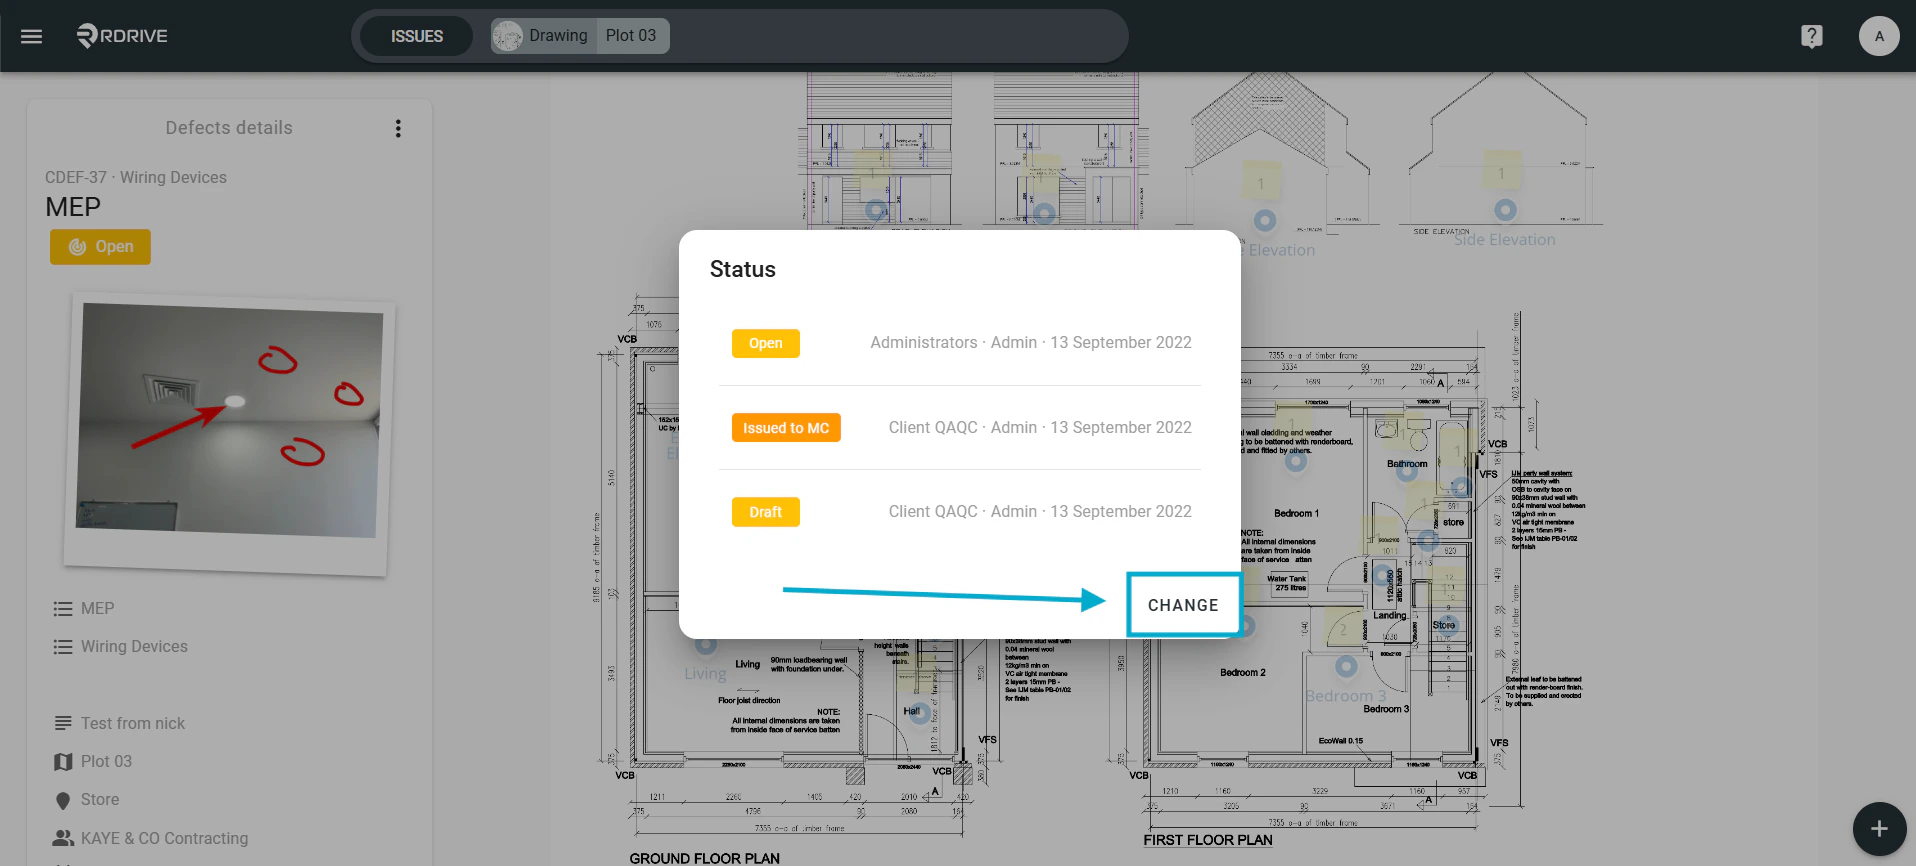The image size is (1916, 866).
Task: Click the KAYE & CO Contracting people icon
Action: tap(63, 838)
